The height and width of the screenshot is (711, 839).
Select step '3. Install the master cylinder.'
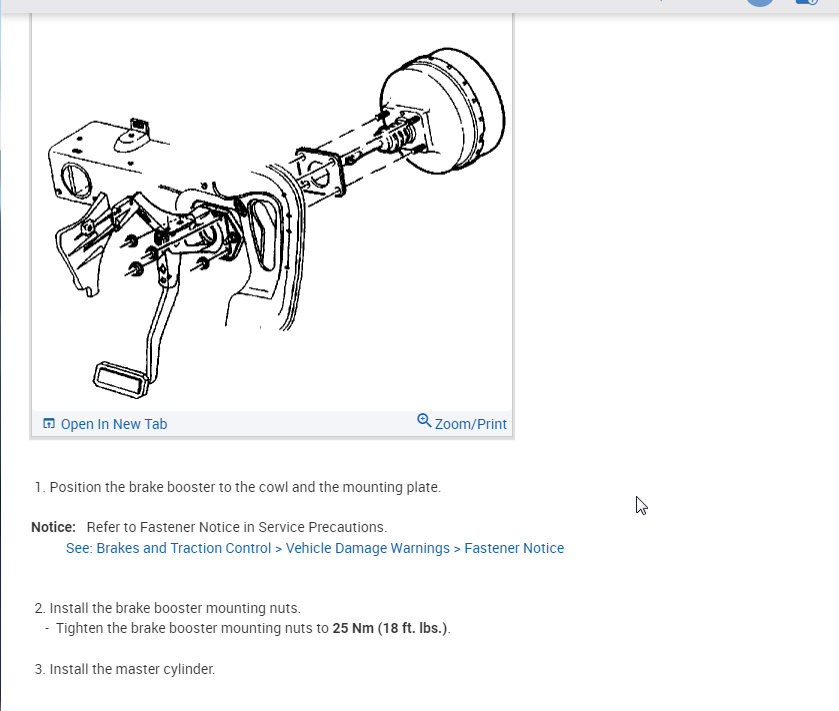click(x=125, y=669)
